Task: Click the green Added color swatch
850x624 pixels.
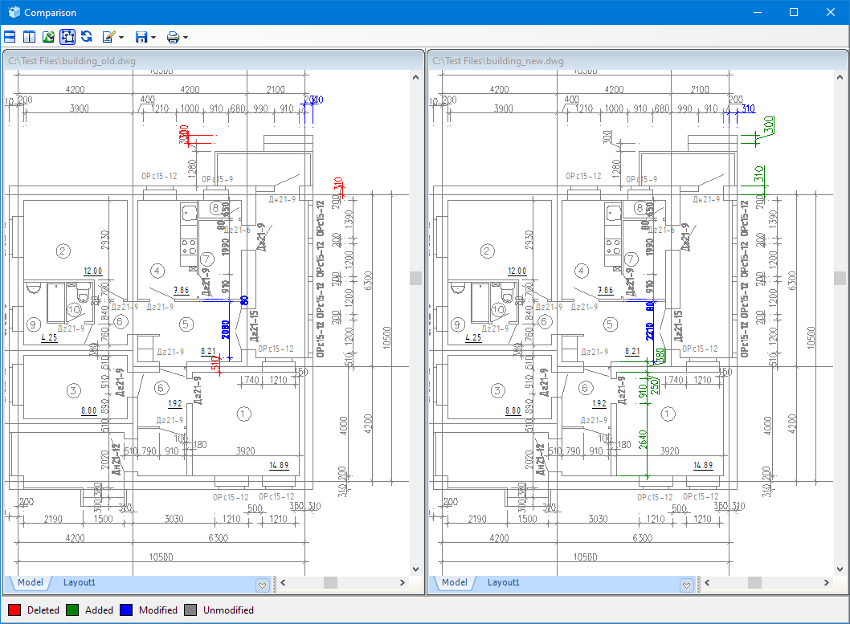Action: [x=73, y=610]
